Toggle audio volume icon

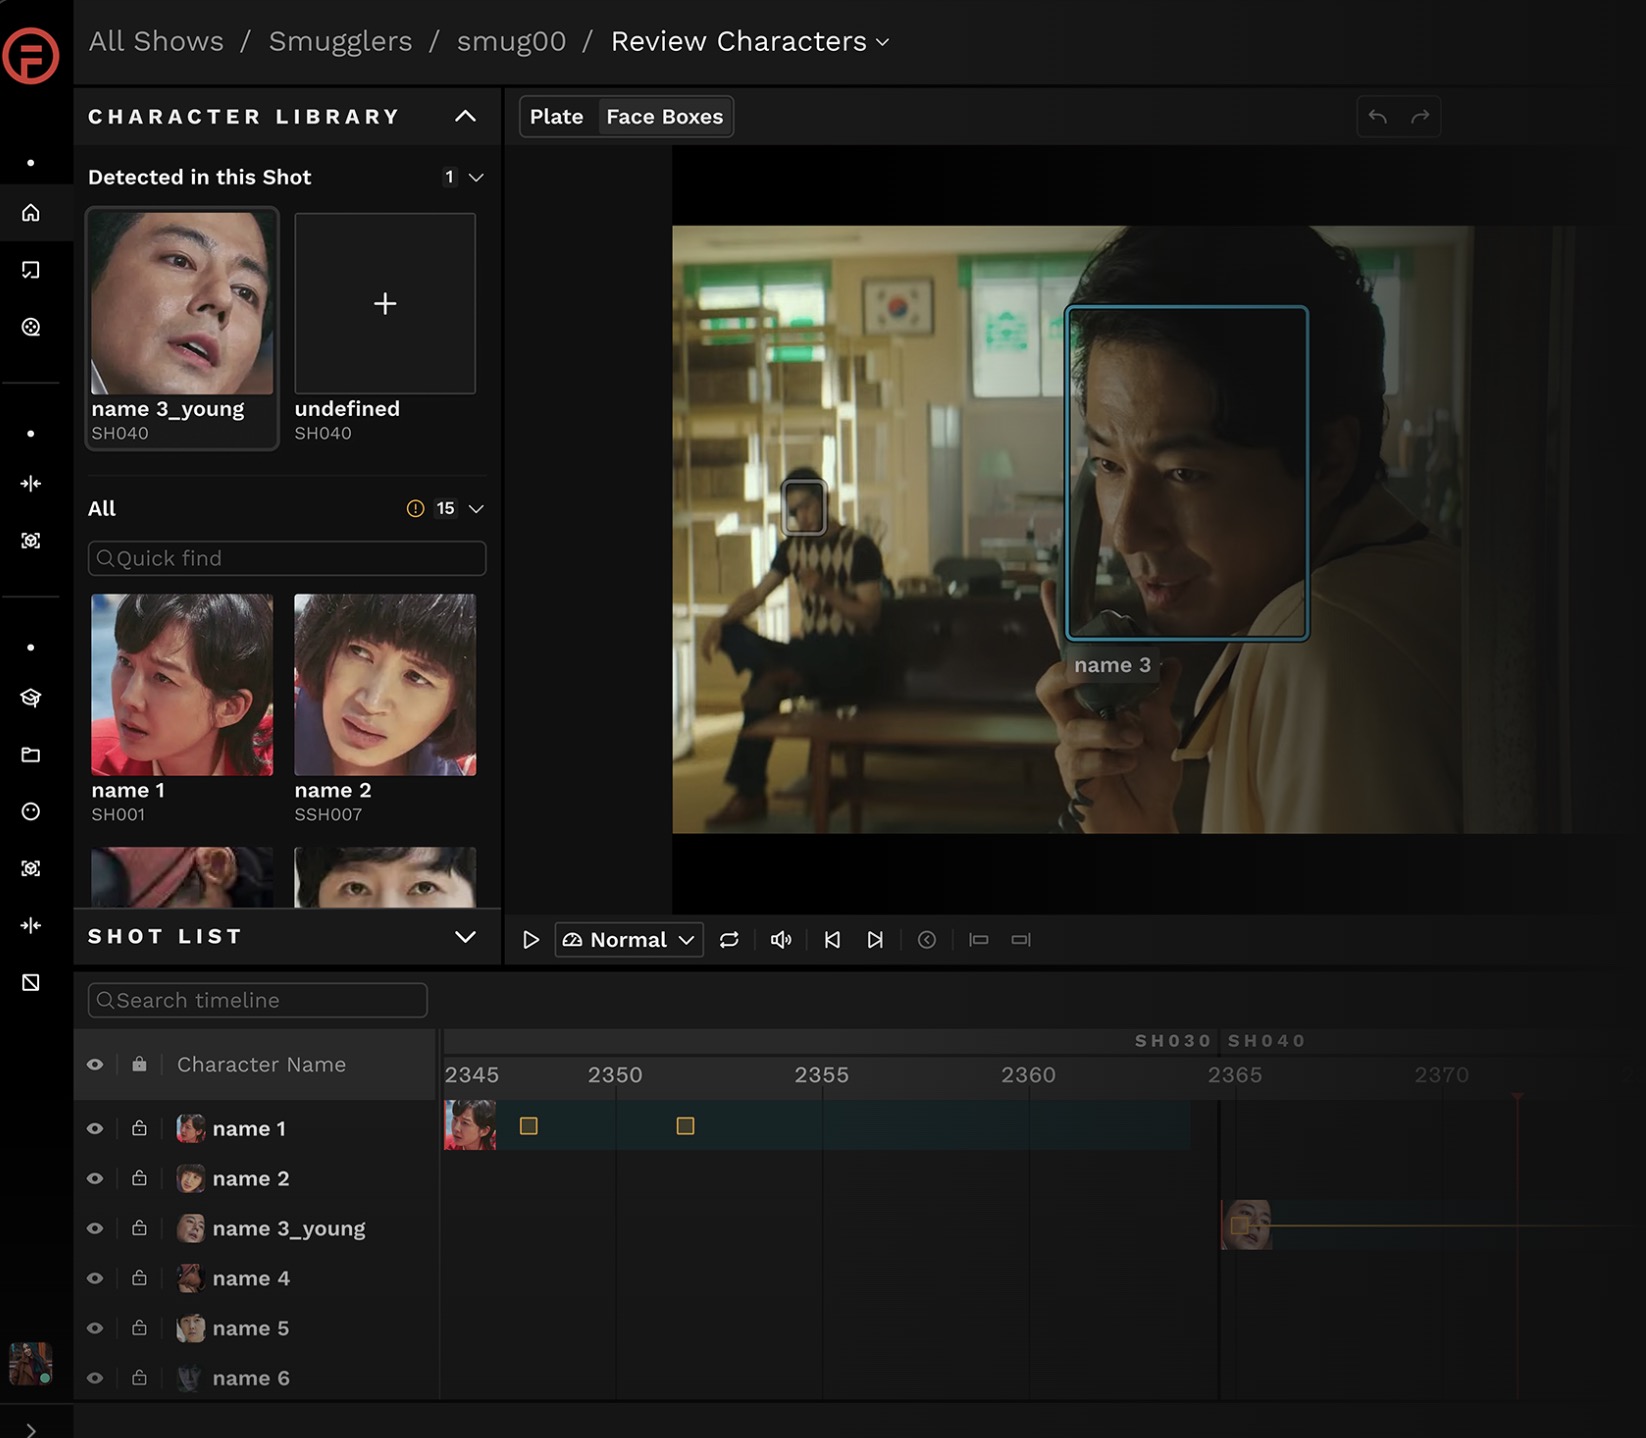(x=781, y=940)
